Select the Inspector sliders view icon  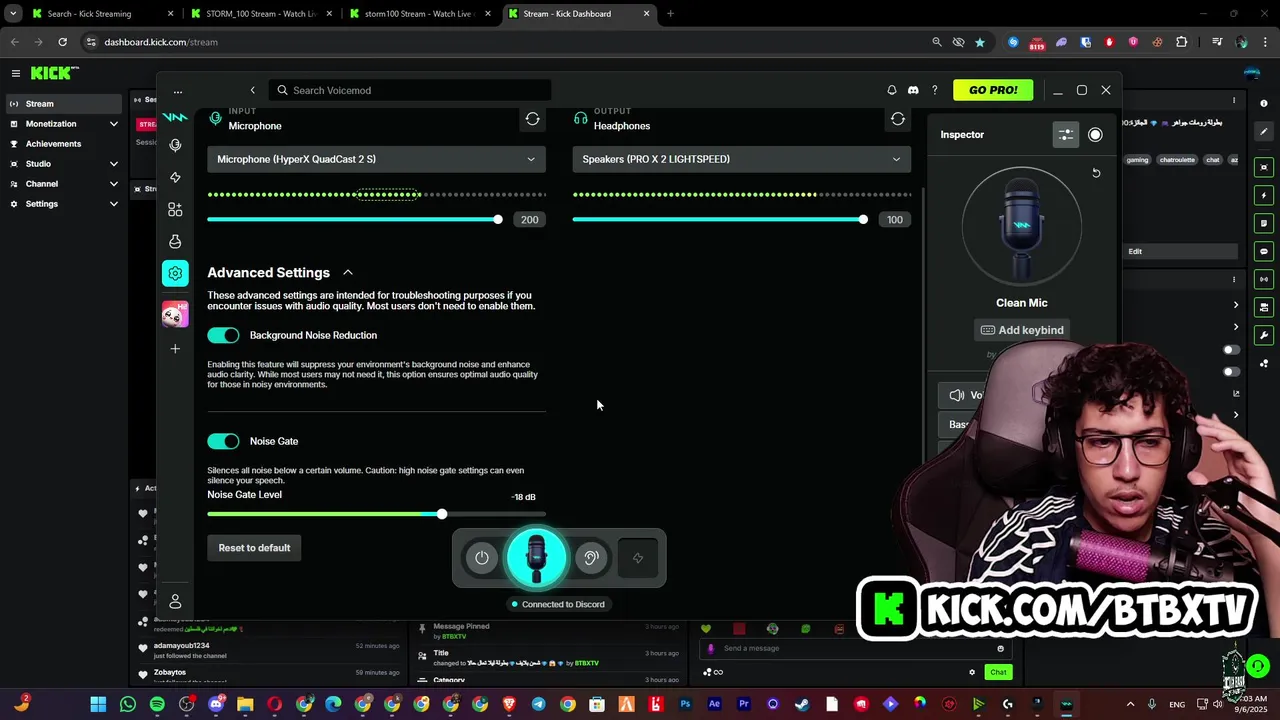pos(1066,135)
